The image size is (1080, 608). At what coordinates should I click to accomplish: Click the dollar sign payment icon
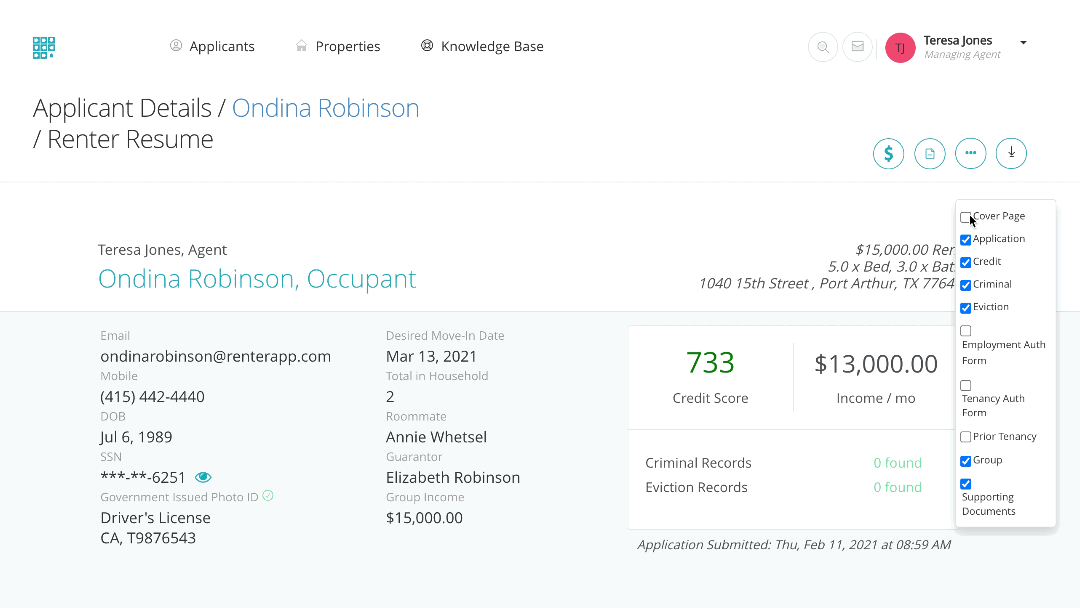click(x=888, y=153)
